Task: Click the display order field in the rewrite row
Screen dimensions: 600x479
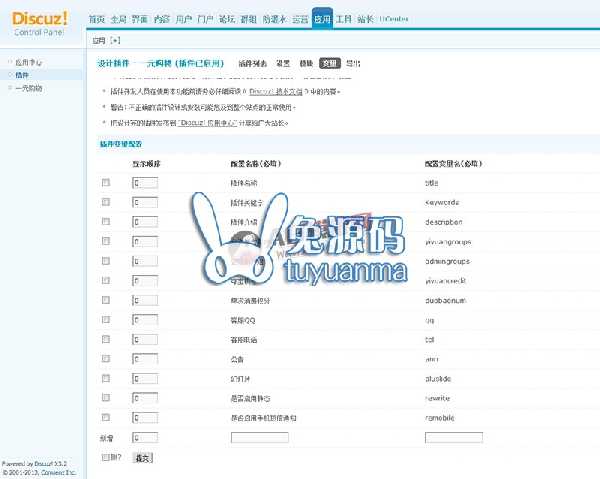Action: (145, 398)
